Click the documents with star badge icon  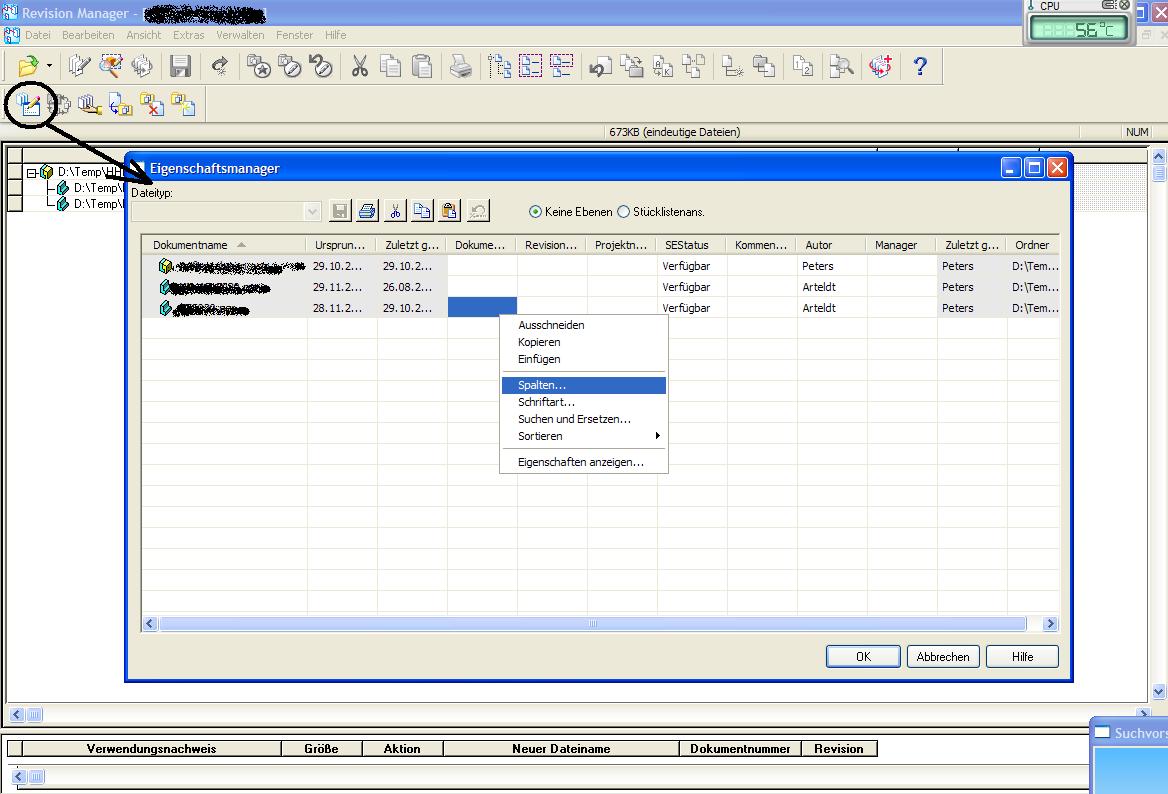coord(258,66)
